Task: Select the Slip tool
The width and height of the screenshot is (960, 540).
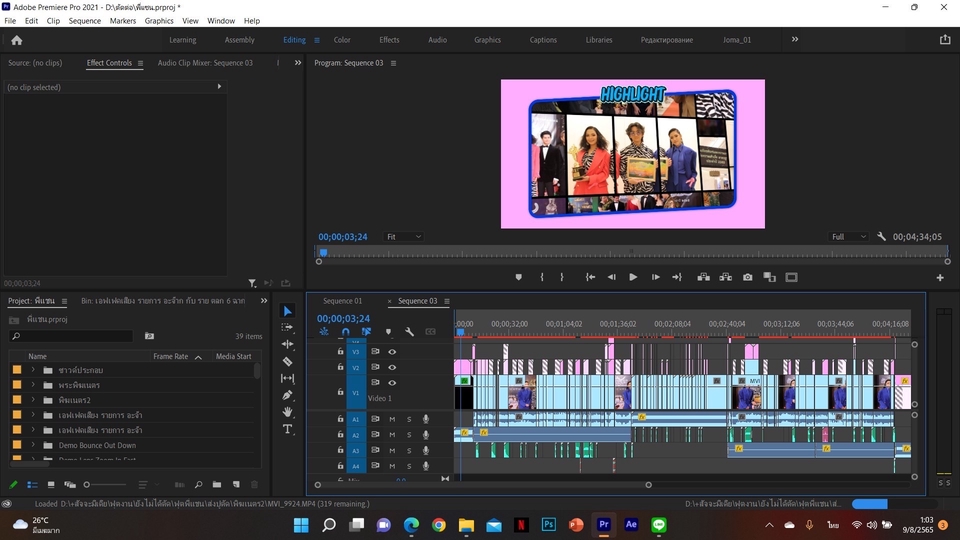Action: (287, 378)
